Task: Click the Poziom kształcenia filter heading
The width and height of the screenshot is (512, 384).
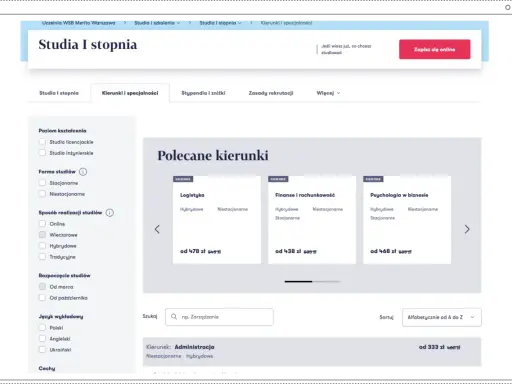Action: (63, 131)
